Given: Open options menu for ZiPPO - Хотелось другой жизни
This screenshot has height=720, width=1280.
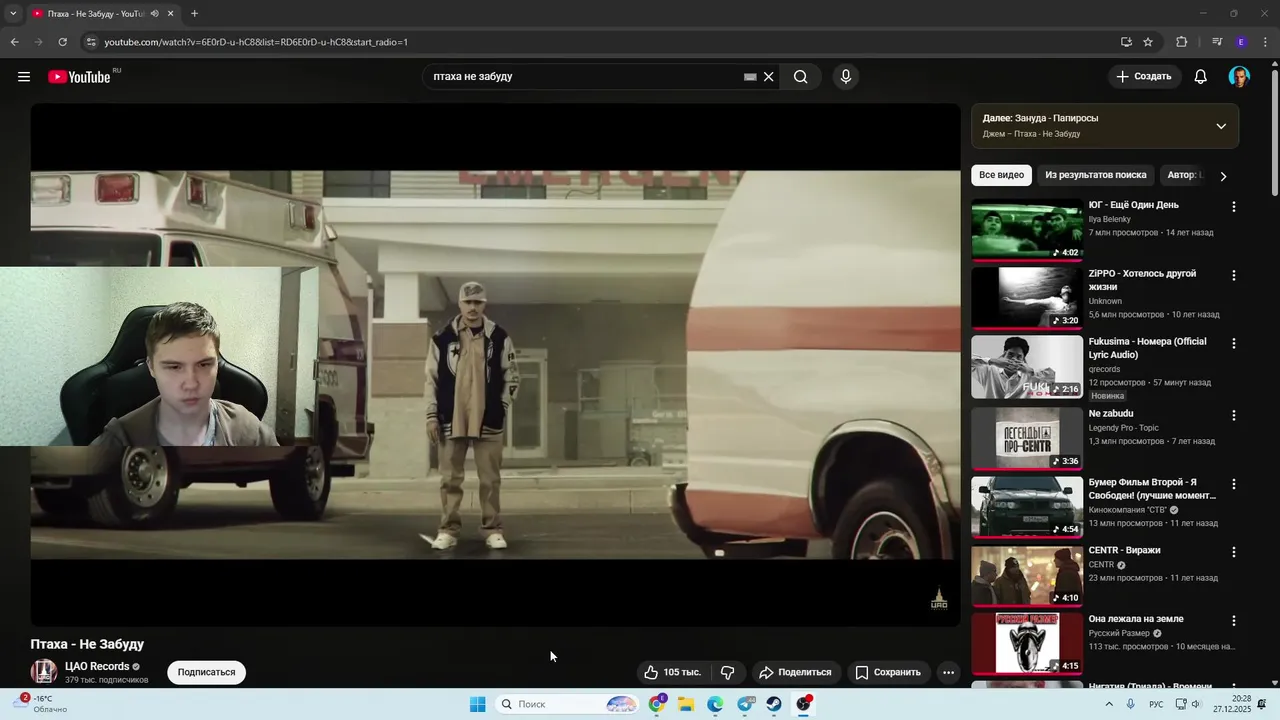Looking at the screenshot, I should coord(1233,275).
